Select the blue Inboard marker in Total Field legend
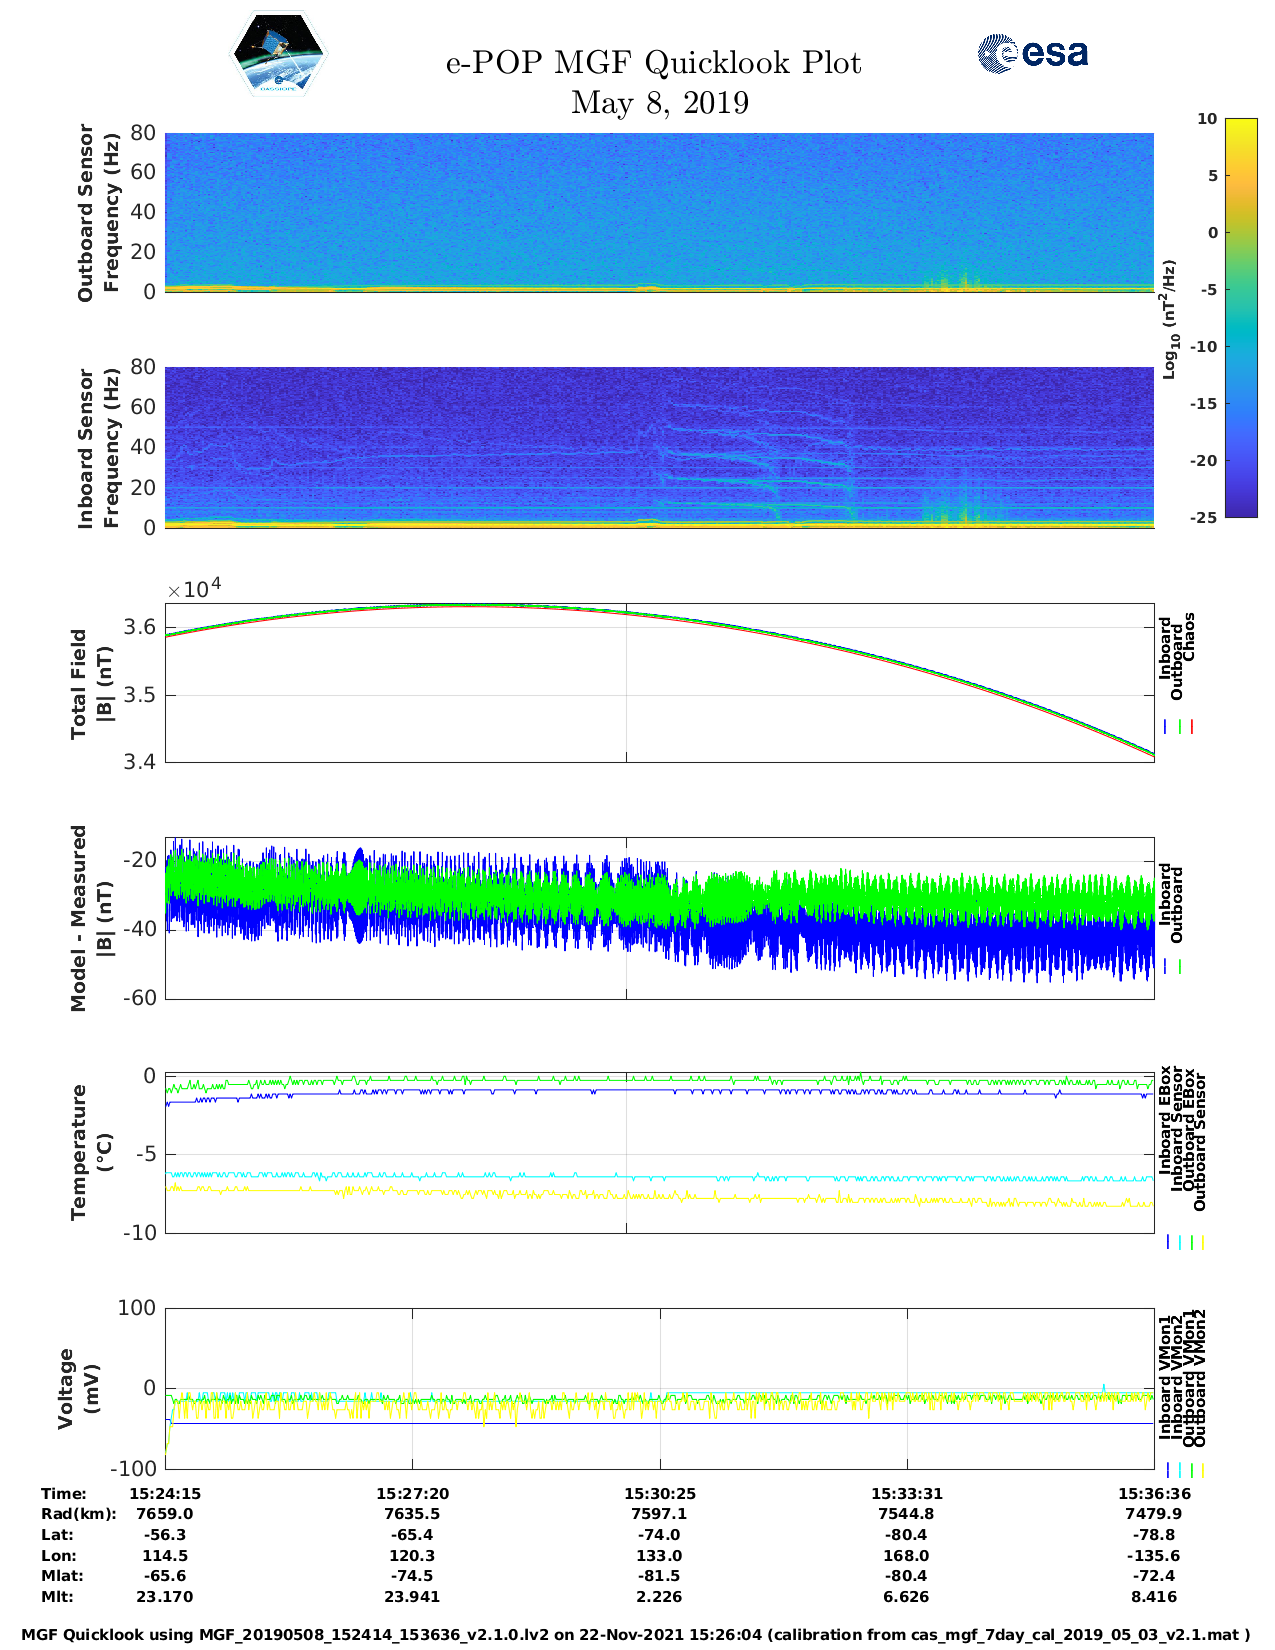 (x=1166, y=727)
